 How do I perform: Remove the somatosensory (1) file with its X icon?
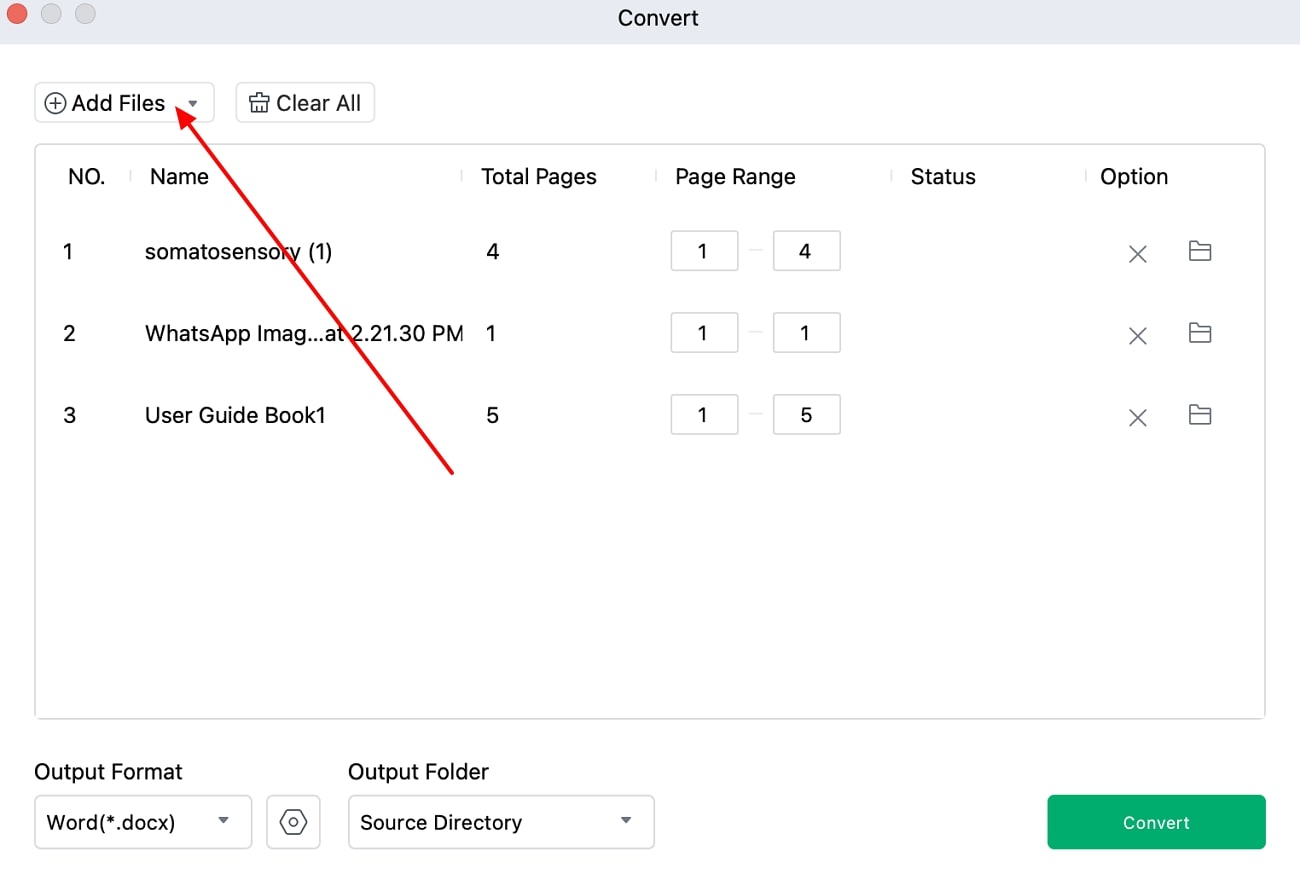point(1137,254)
